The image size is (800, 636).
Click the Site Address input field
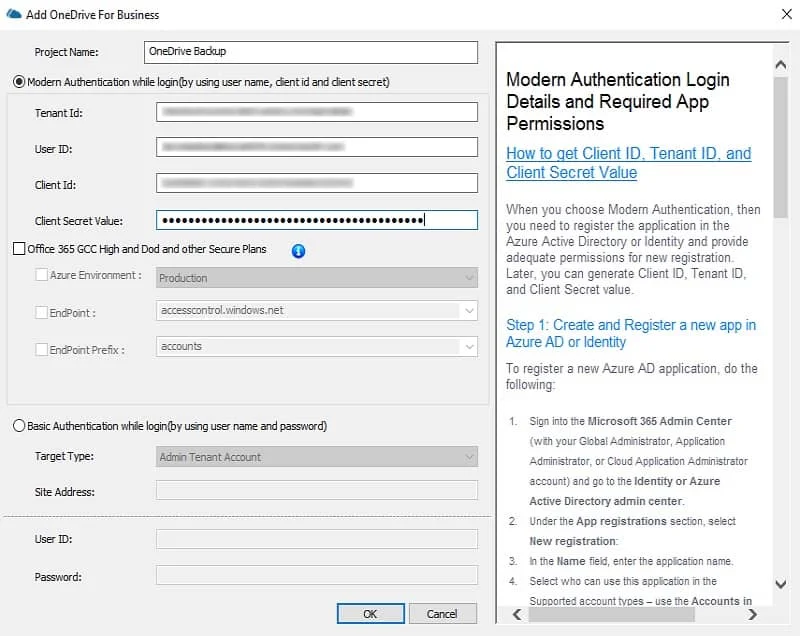[317, 491]
